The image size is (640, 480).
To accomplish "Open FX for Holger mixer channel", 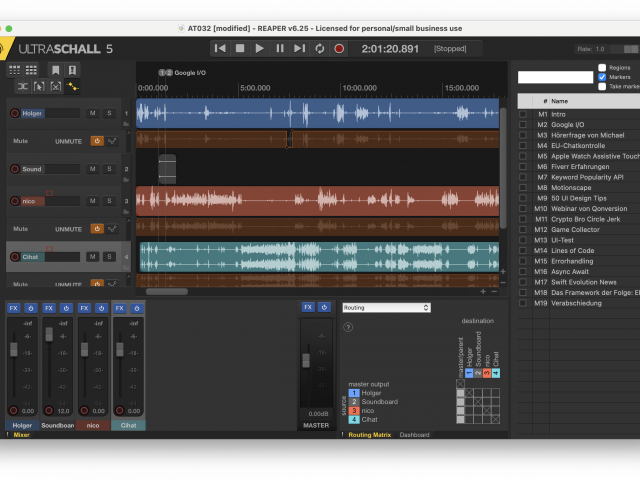I will (x=13, y=308).
